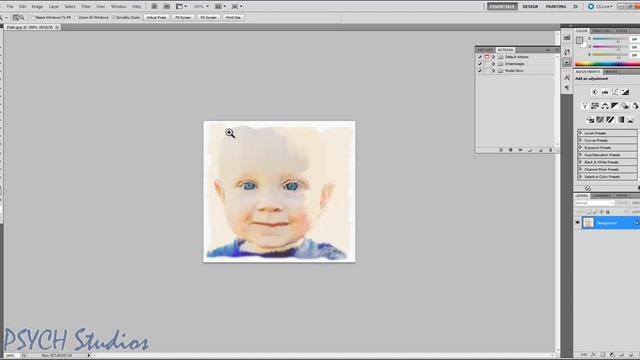The image size is (640, 360).
Task: Expand Hue/Saturation Presets list
Action: click(580, 155)
